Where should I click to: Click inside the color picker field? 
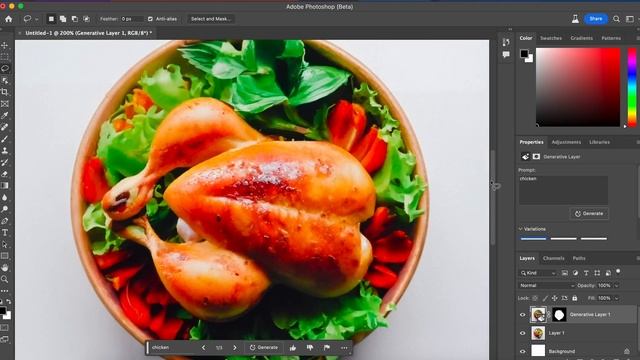578,87
